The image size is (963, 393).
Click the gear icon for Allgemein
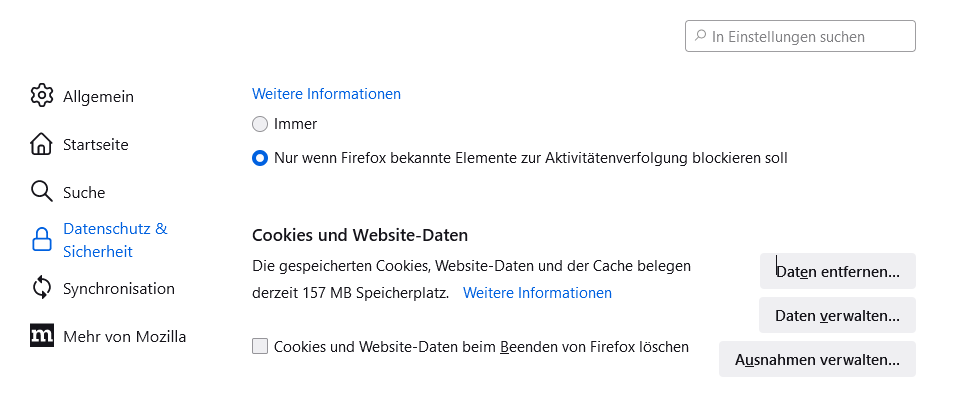tap(41, 96)
